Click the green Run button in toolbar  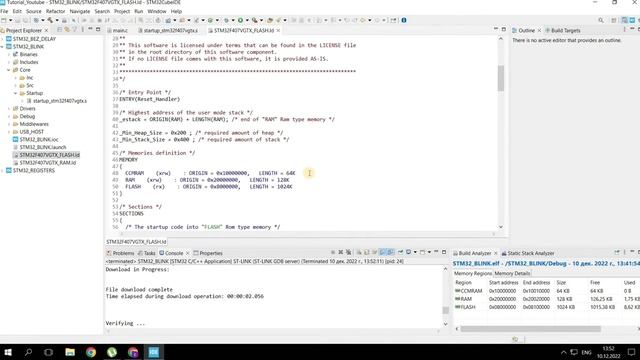click(240, 20)
